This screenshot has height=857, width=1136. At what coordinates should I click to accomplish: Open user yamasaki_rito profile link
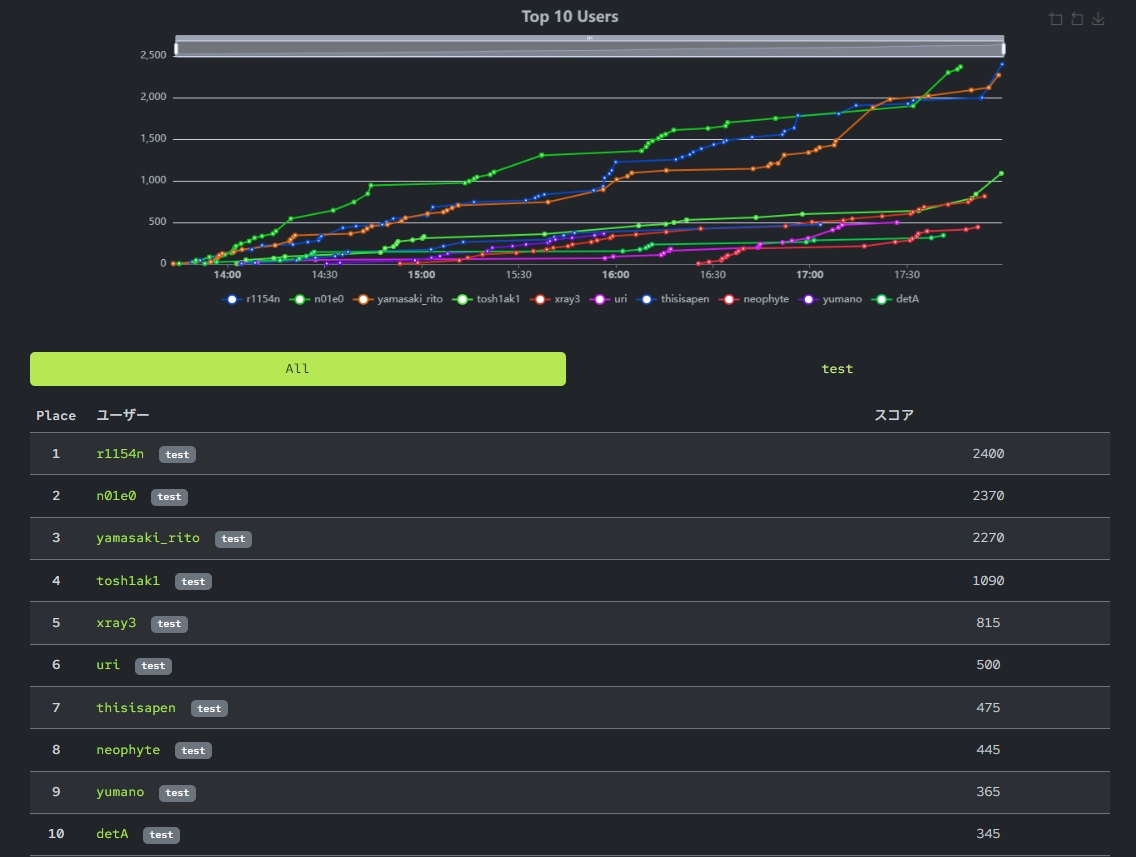click(x=148, y=538)
